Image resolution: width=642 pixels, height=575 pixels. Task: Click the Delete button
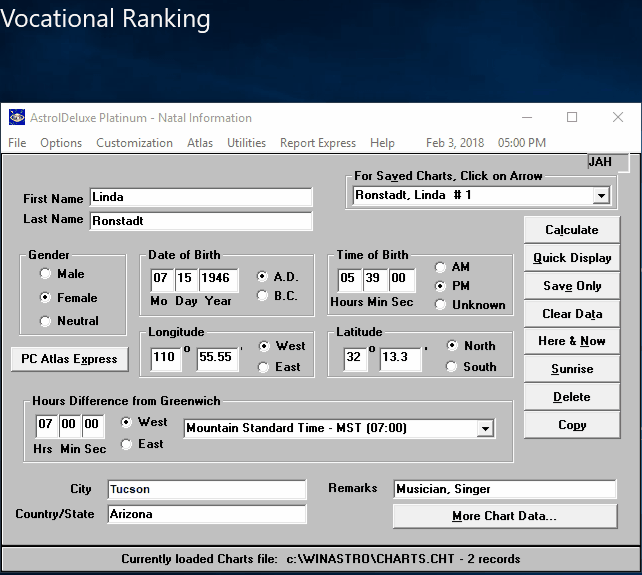click(x=572, y=397)
